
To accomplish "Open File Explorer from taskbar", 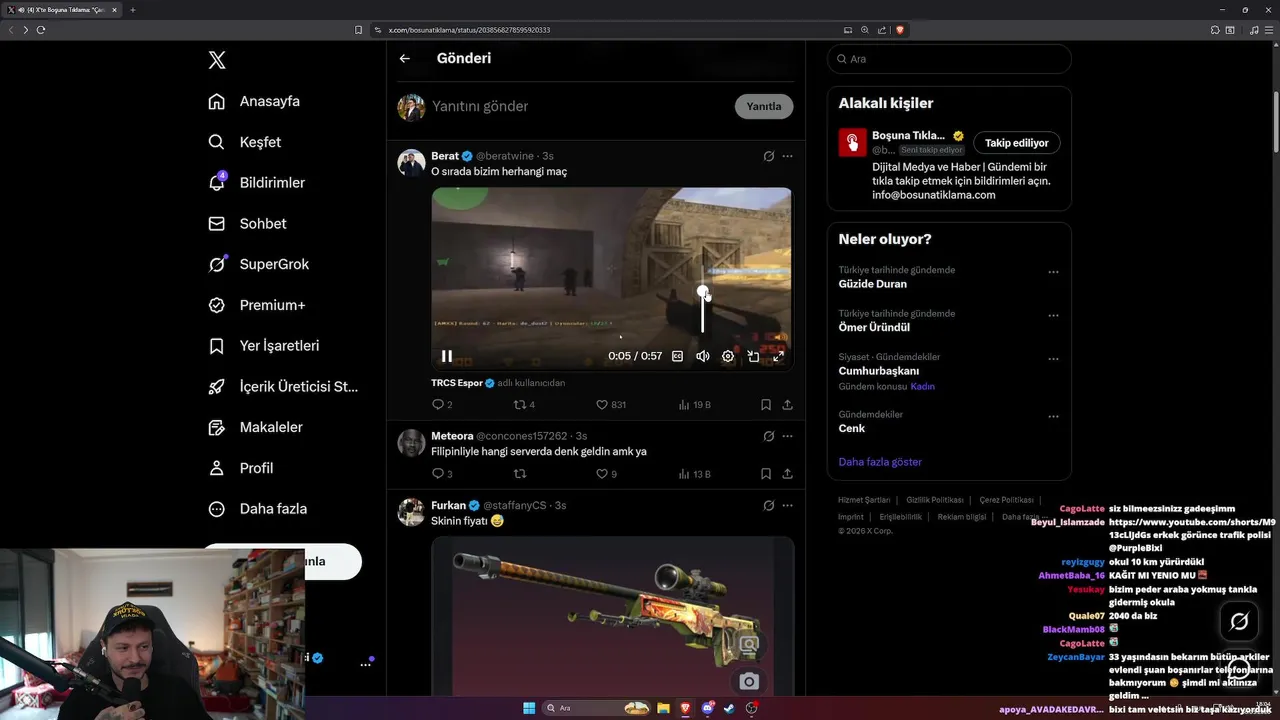I will [662, 708].
